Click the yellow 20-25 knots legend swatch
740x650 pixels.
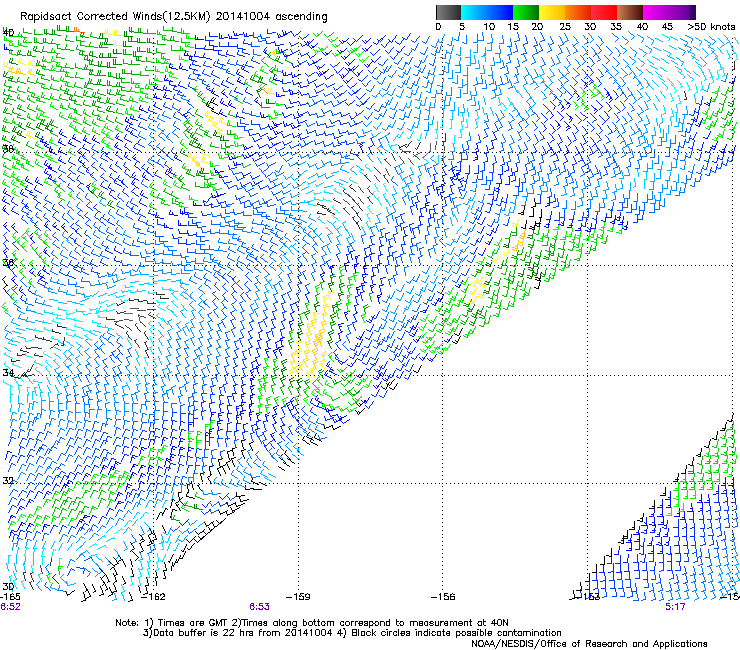[x=552, y=12]
